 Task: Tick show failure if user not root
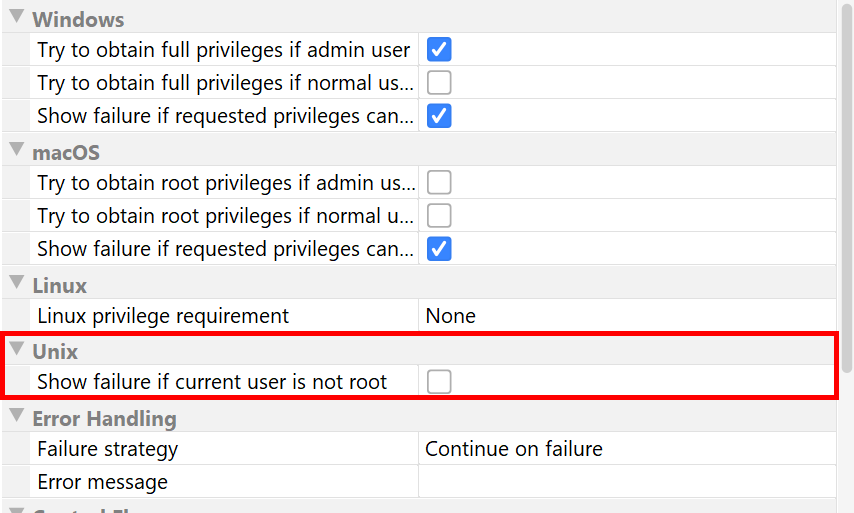[439, 381]
